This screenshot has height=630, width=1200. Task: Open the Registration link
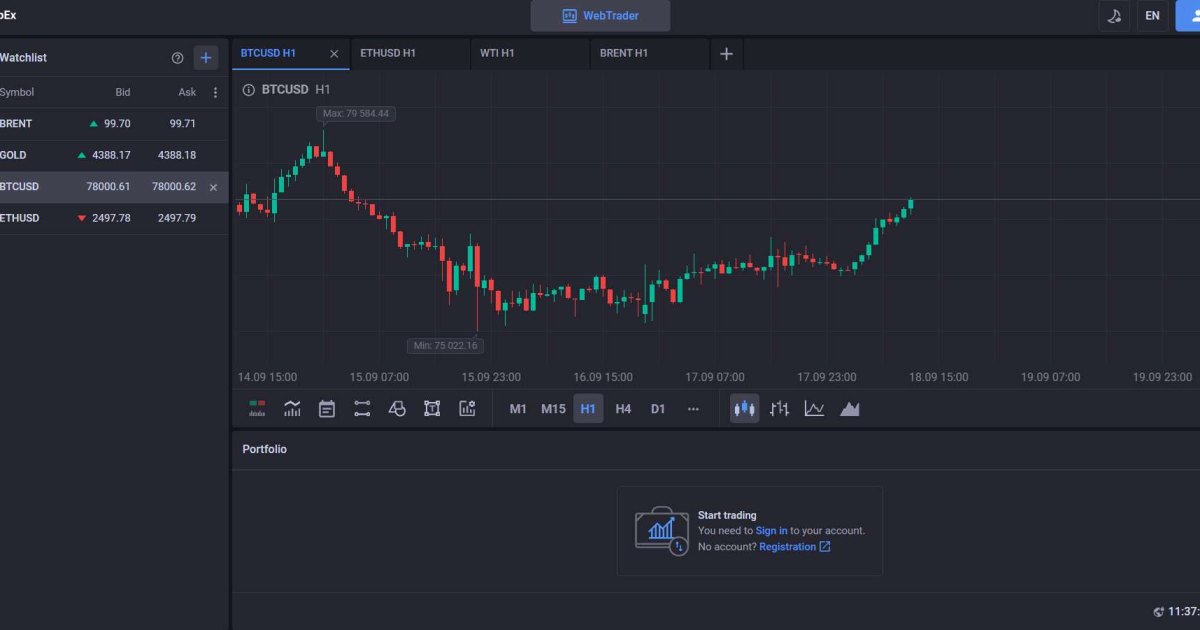coord(795,547)
